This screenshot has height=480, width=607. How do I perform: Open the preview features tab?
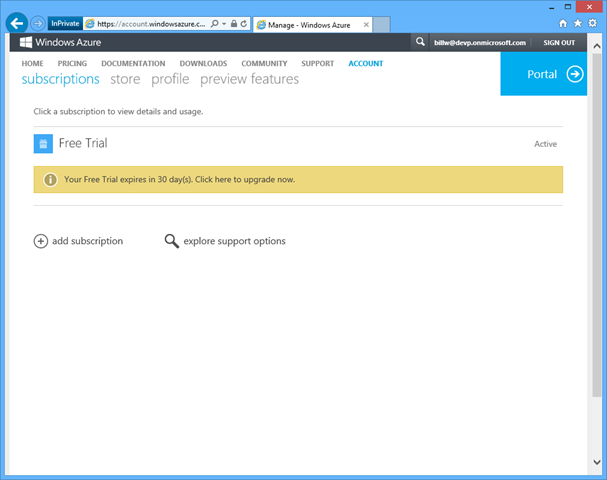tap(249, 79)
